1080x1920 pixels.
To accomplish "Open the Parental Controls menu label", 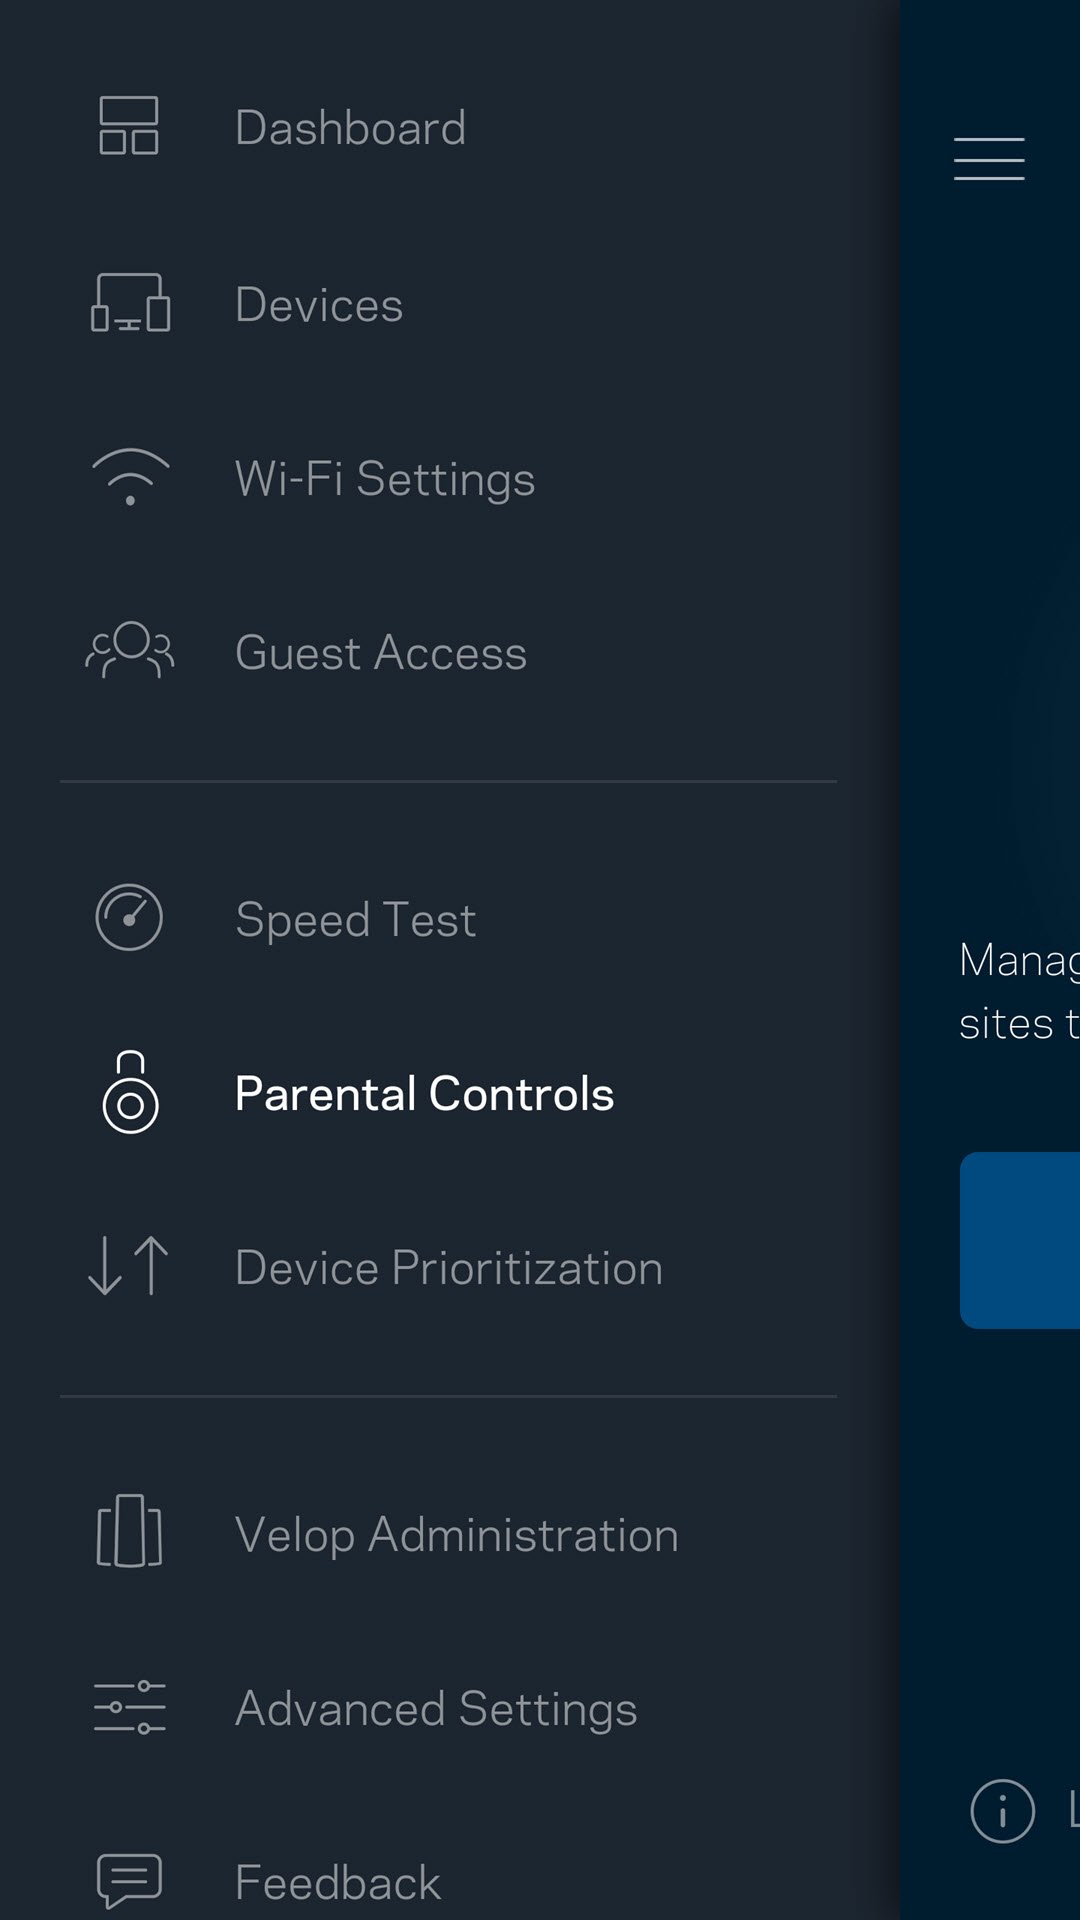I will click(x=424, y=1093).
